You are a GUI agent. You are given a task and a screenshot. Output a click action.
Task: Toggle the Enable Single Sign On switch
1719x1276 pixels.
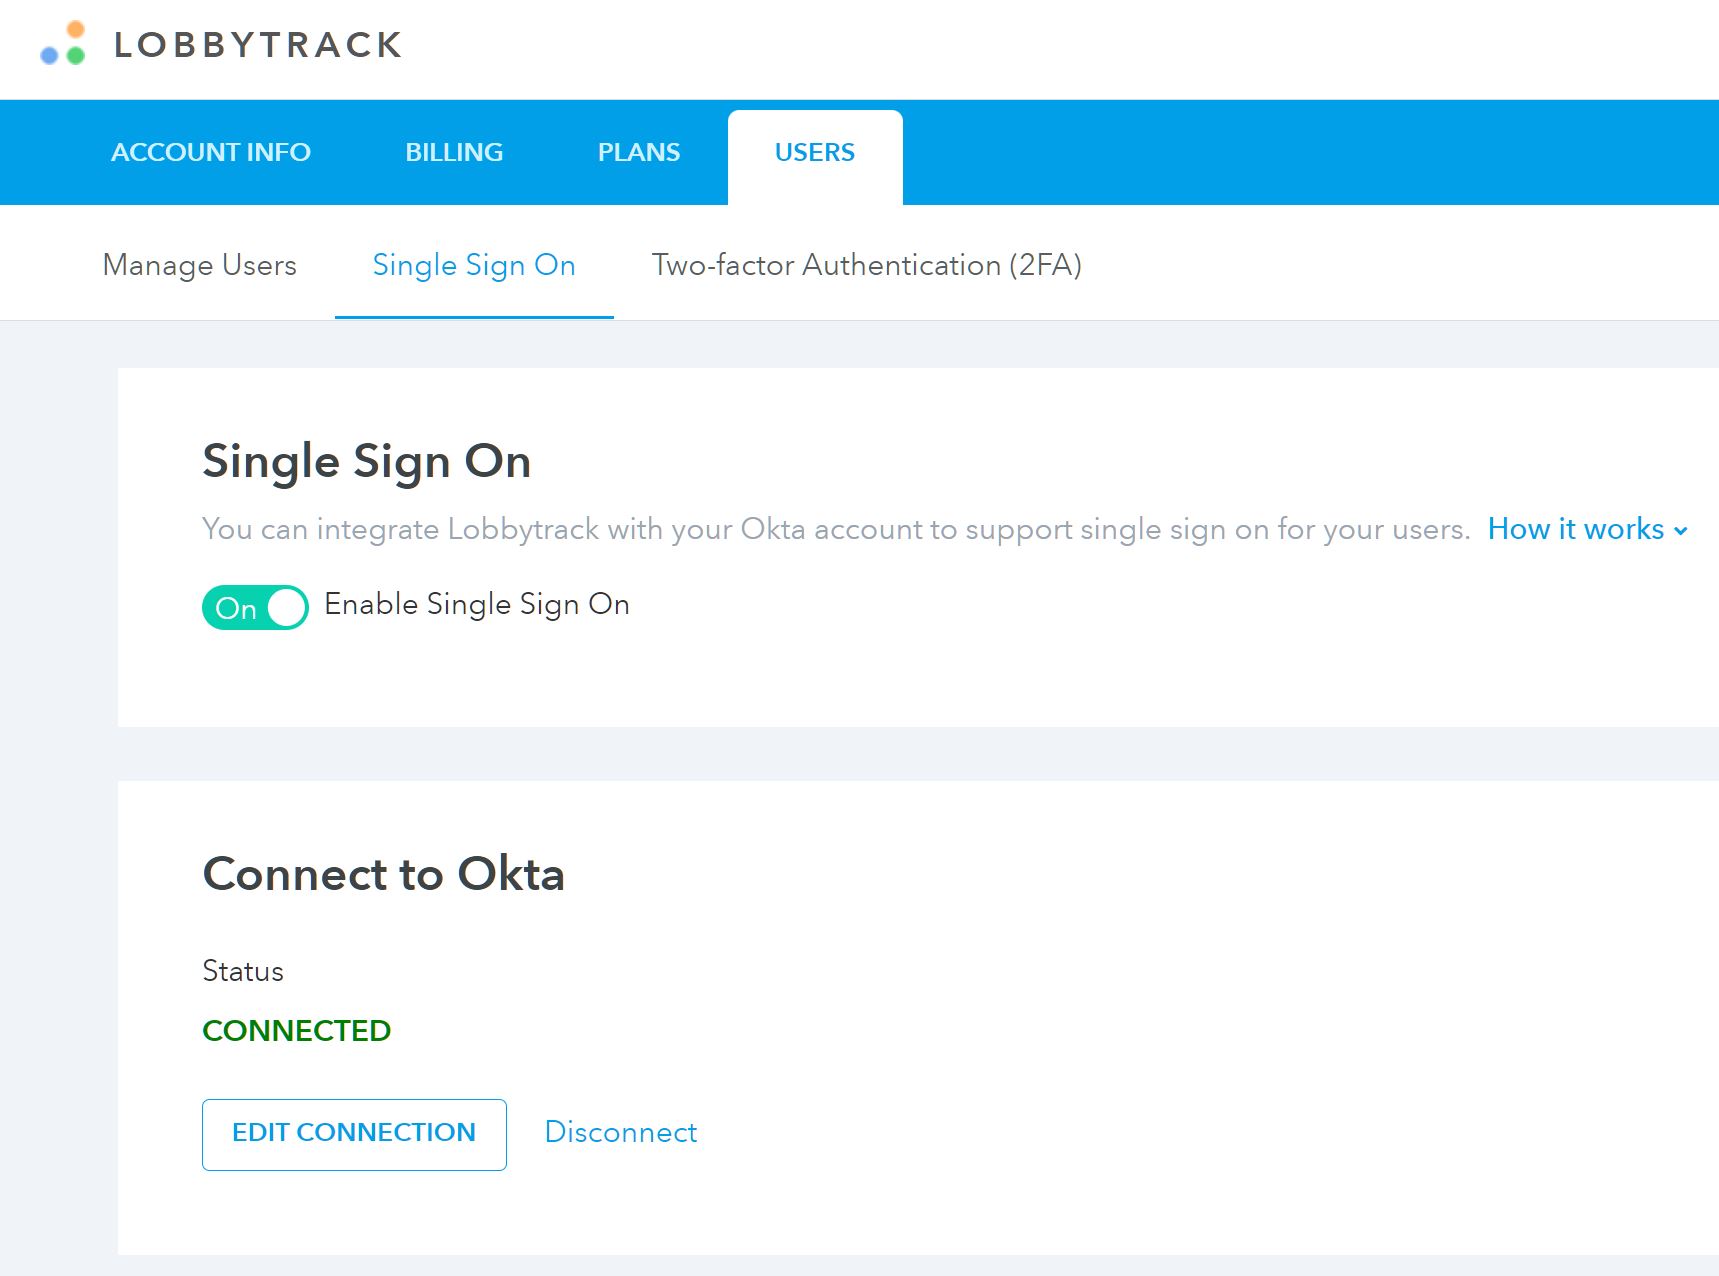pyautogui.click(x=255, y=607)
